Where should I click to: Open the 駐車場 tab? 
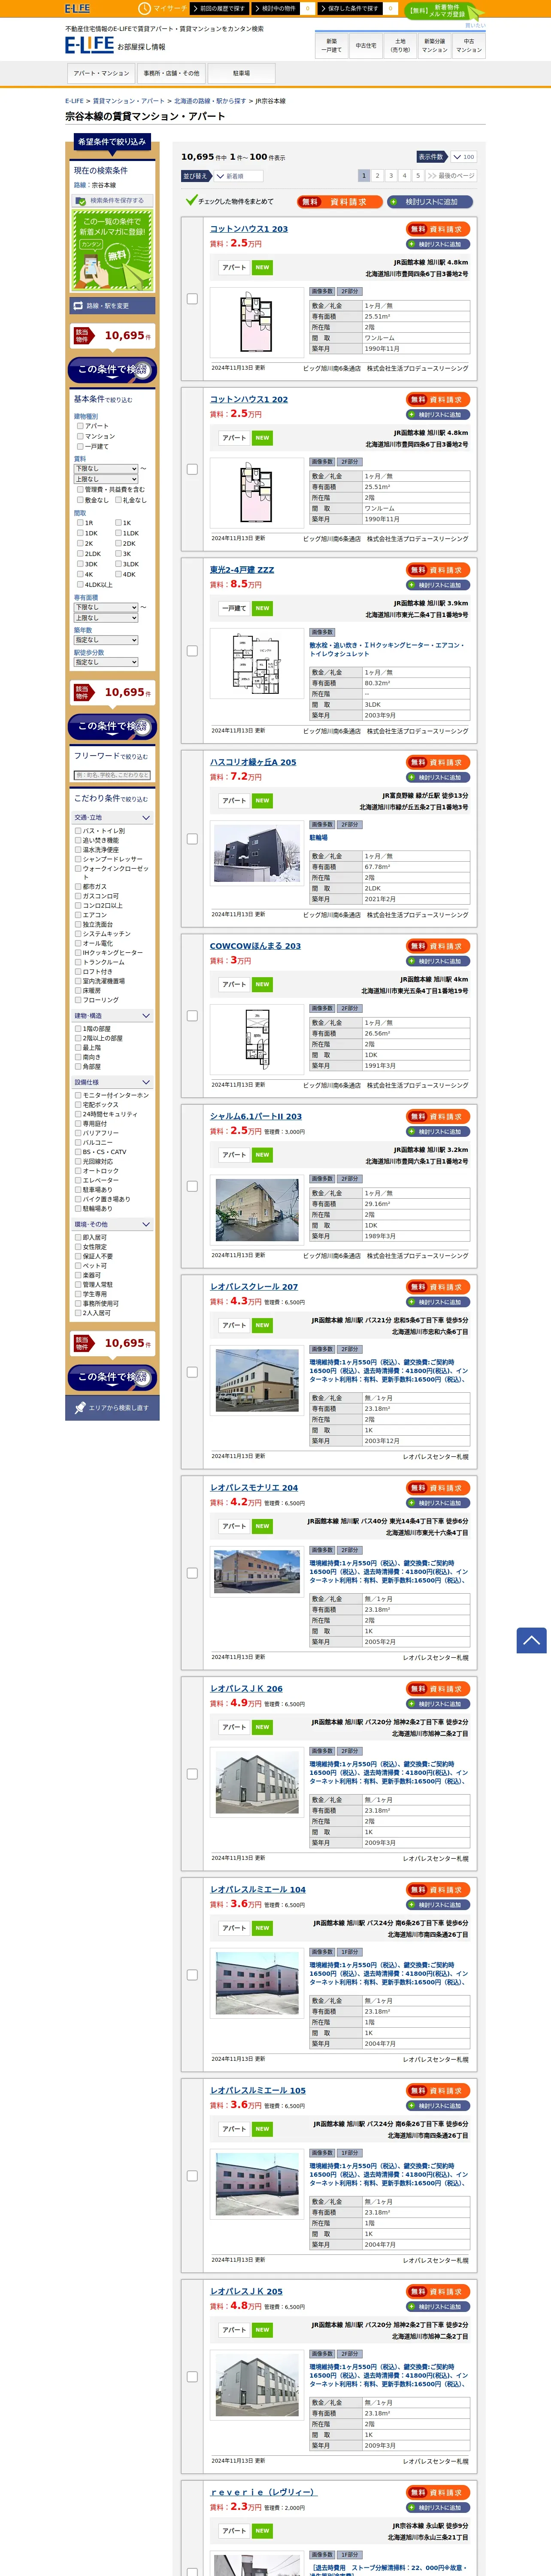click(x=241, y=73)
